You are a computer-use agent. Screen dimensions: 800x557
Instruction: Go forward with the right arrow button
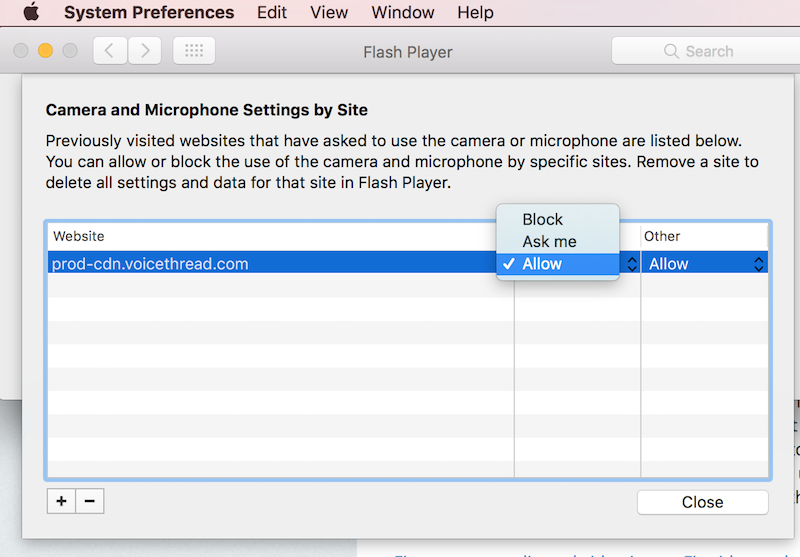pos(145,50)
